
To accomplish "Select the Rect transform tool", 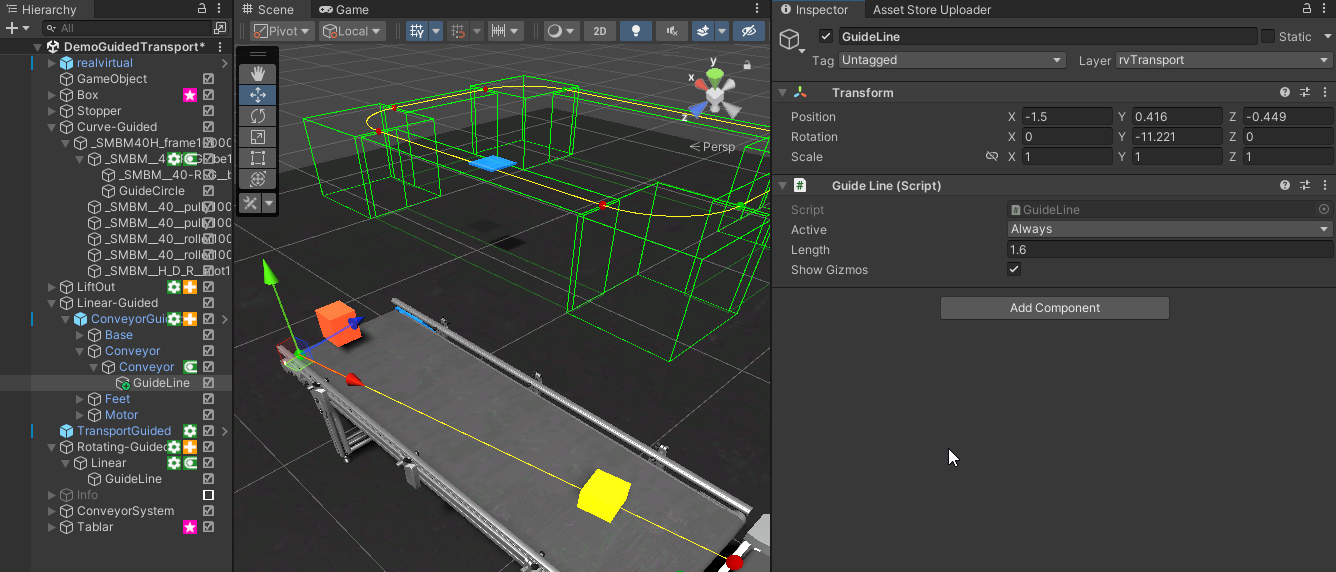I will pyautogui.click(x=258, y=158).
